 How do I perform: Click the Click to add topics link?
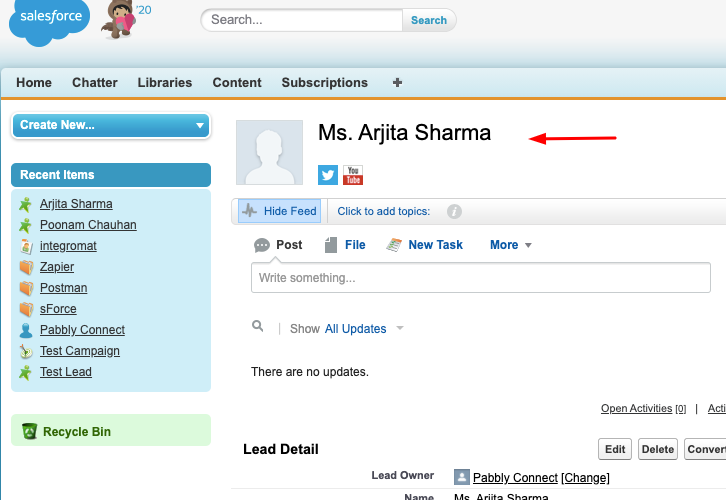tap(384, 212)
